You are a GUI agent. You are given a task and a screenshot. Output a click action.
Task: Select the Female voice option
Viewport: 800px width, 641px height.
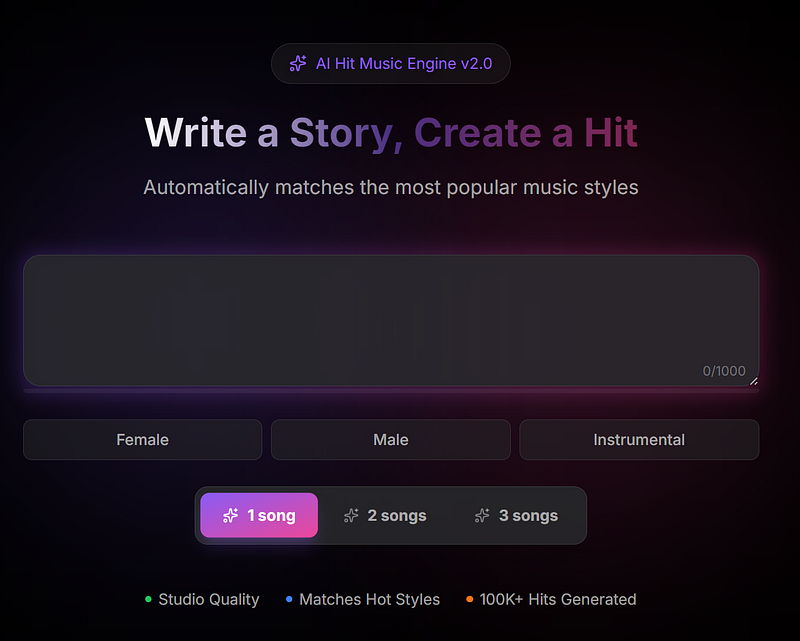[x=142, y=439]
